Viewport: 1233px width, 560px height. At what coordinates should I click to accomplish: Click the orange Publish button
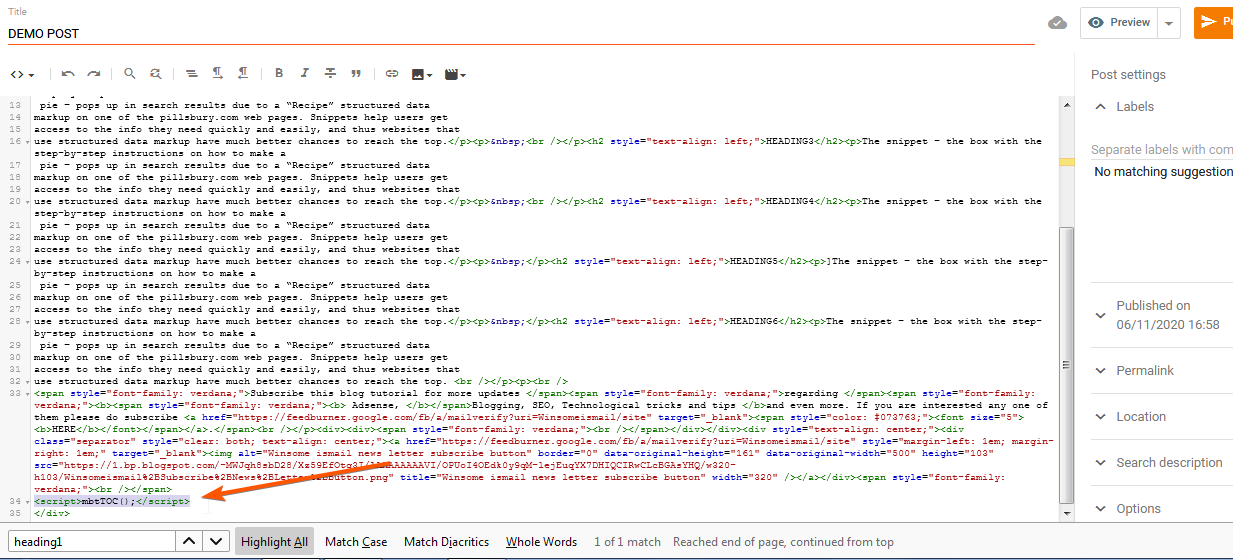(1213, 22)
